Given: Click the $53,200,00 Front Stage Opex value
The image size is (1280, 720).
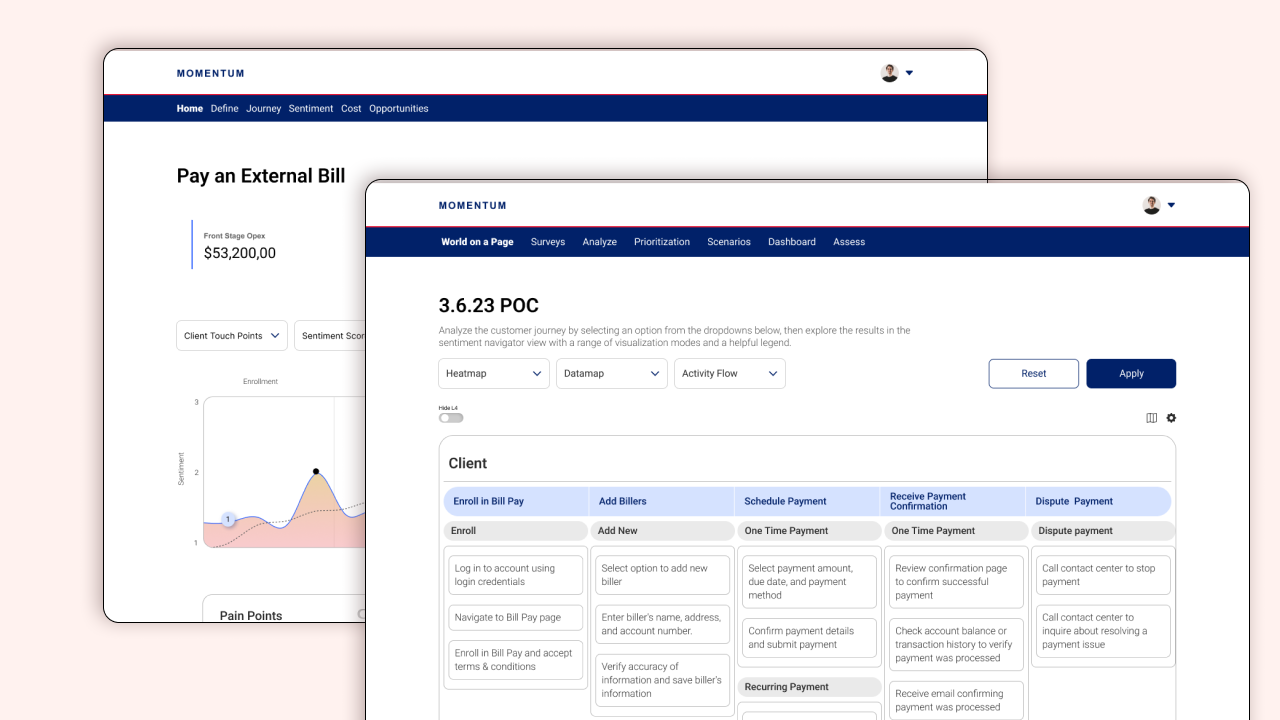Looking at the screenshot, I should [x=240, y=253].
